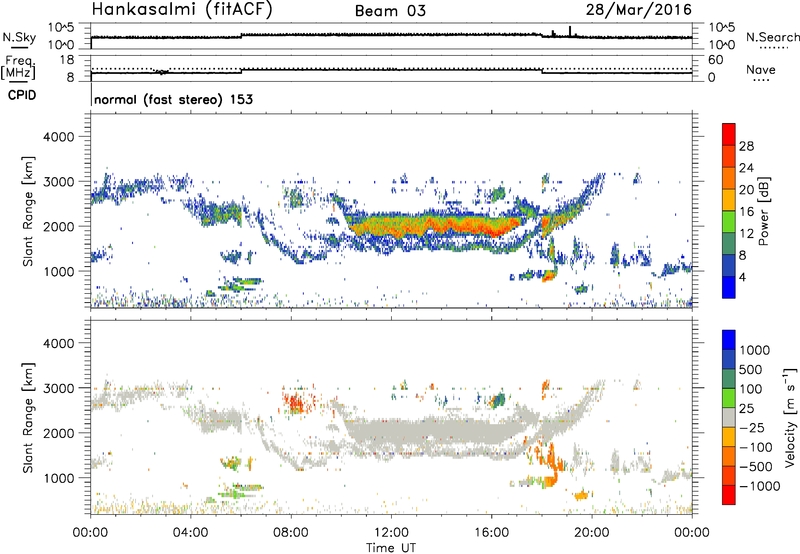
Task: Select the 'N.Sky' legend label
Action: pos(19,37)
